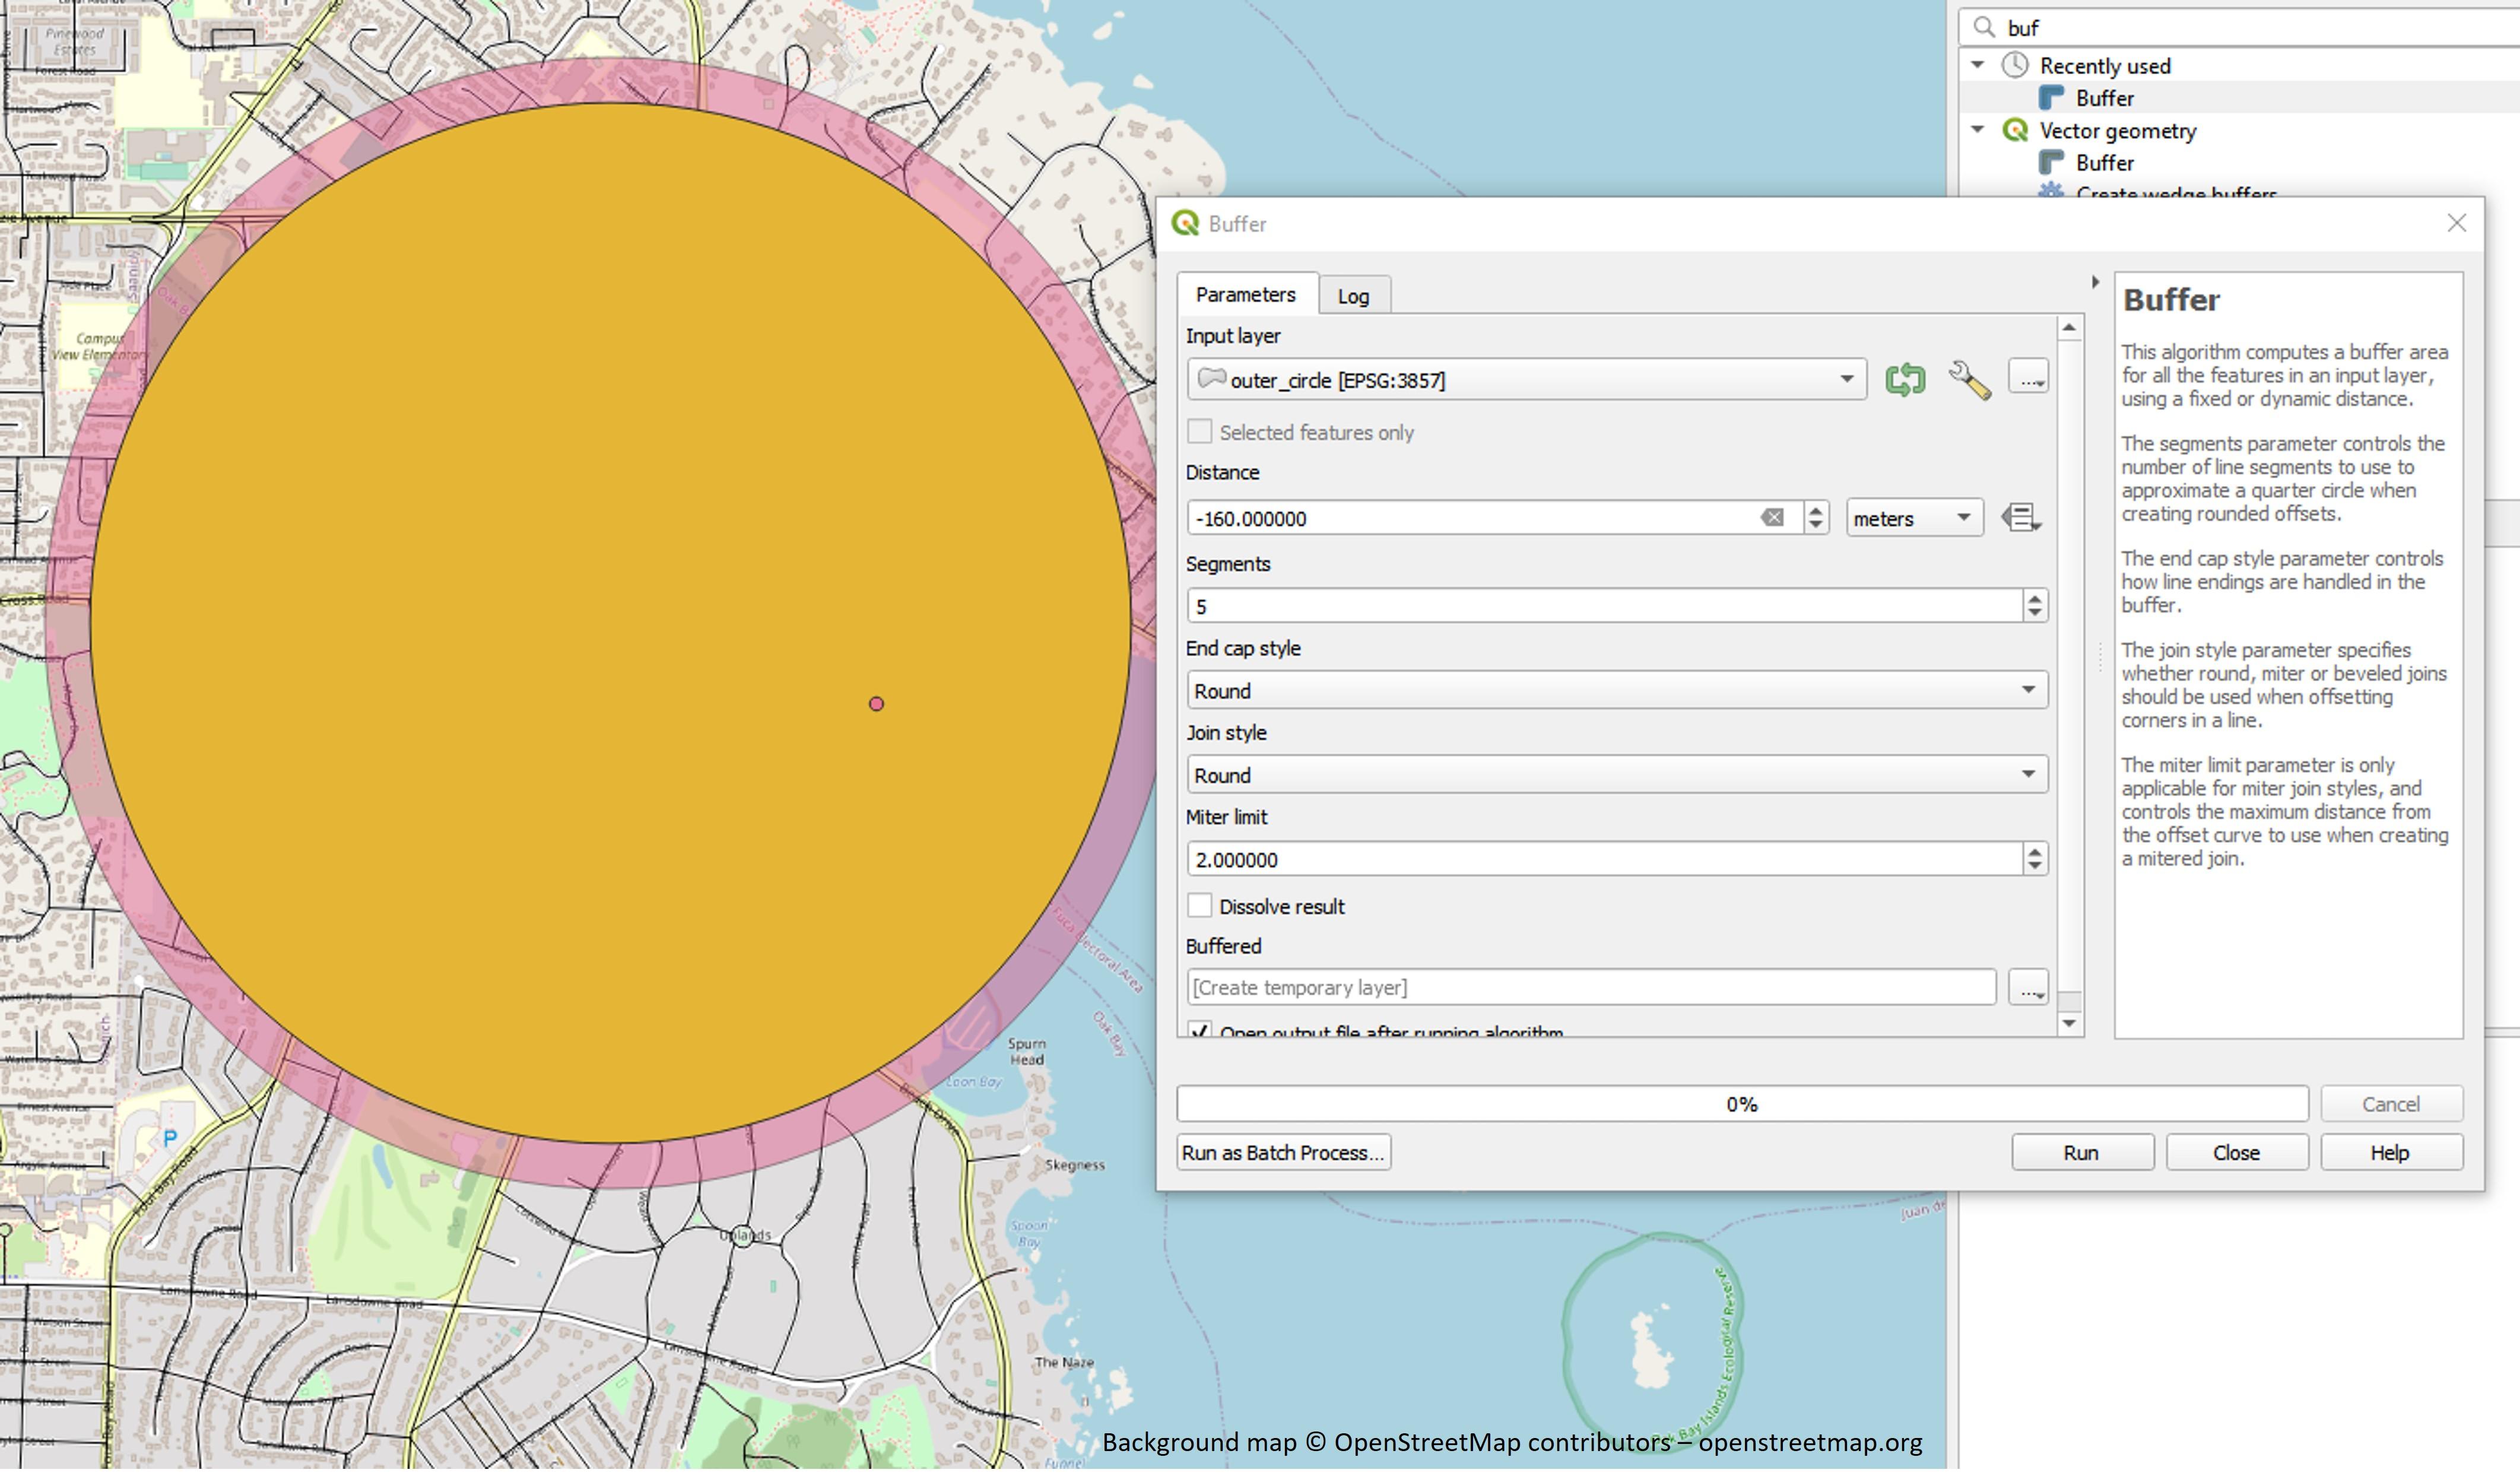Click Buffered output browse ellipsis button

click(2028, 988)
